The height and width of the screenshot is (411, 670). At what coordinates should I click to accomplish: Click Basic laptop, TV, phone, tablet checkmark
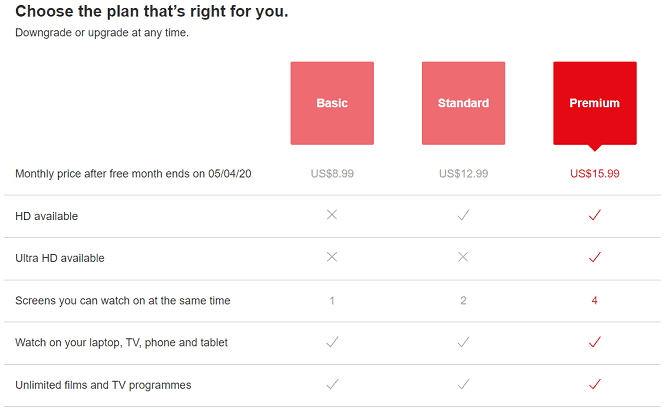pyautogui.click(x=332, y=342)
